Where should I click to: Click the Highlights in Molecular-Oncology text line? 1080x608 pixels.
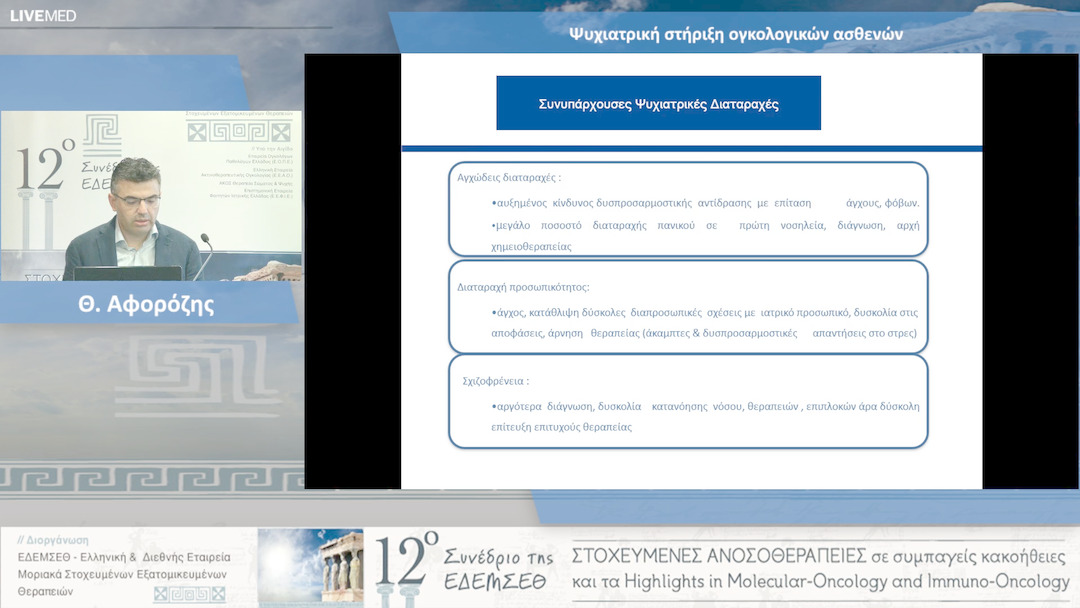pyautogui.click(x=820, y=582)
